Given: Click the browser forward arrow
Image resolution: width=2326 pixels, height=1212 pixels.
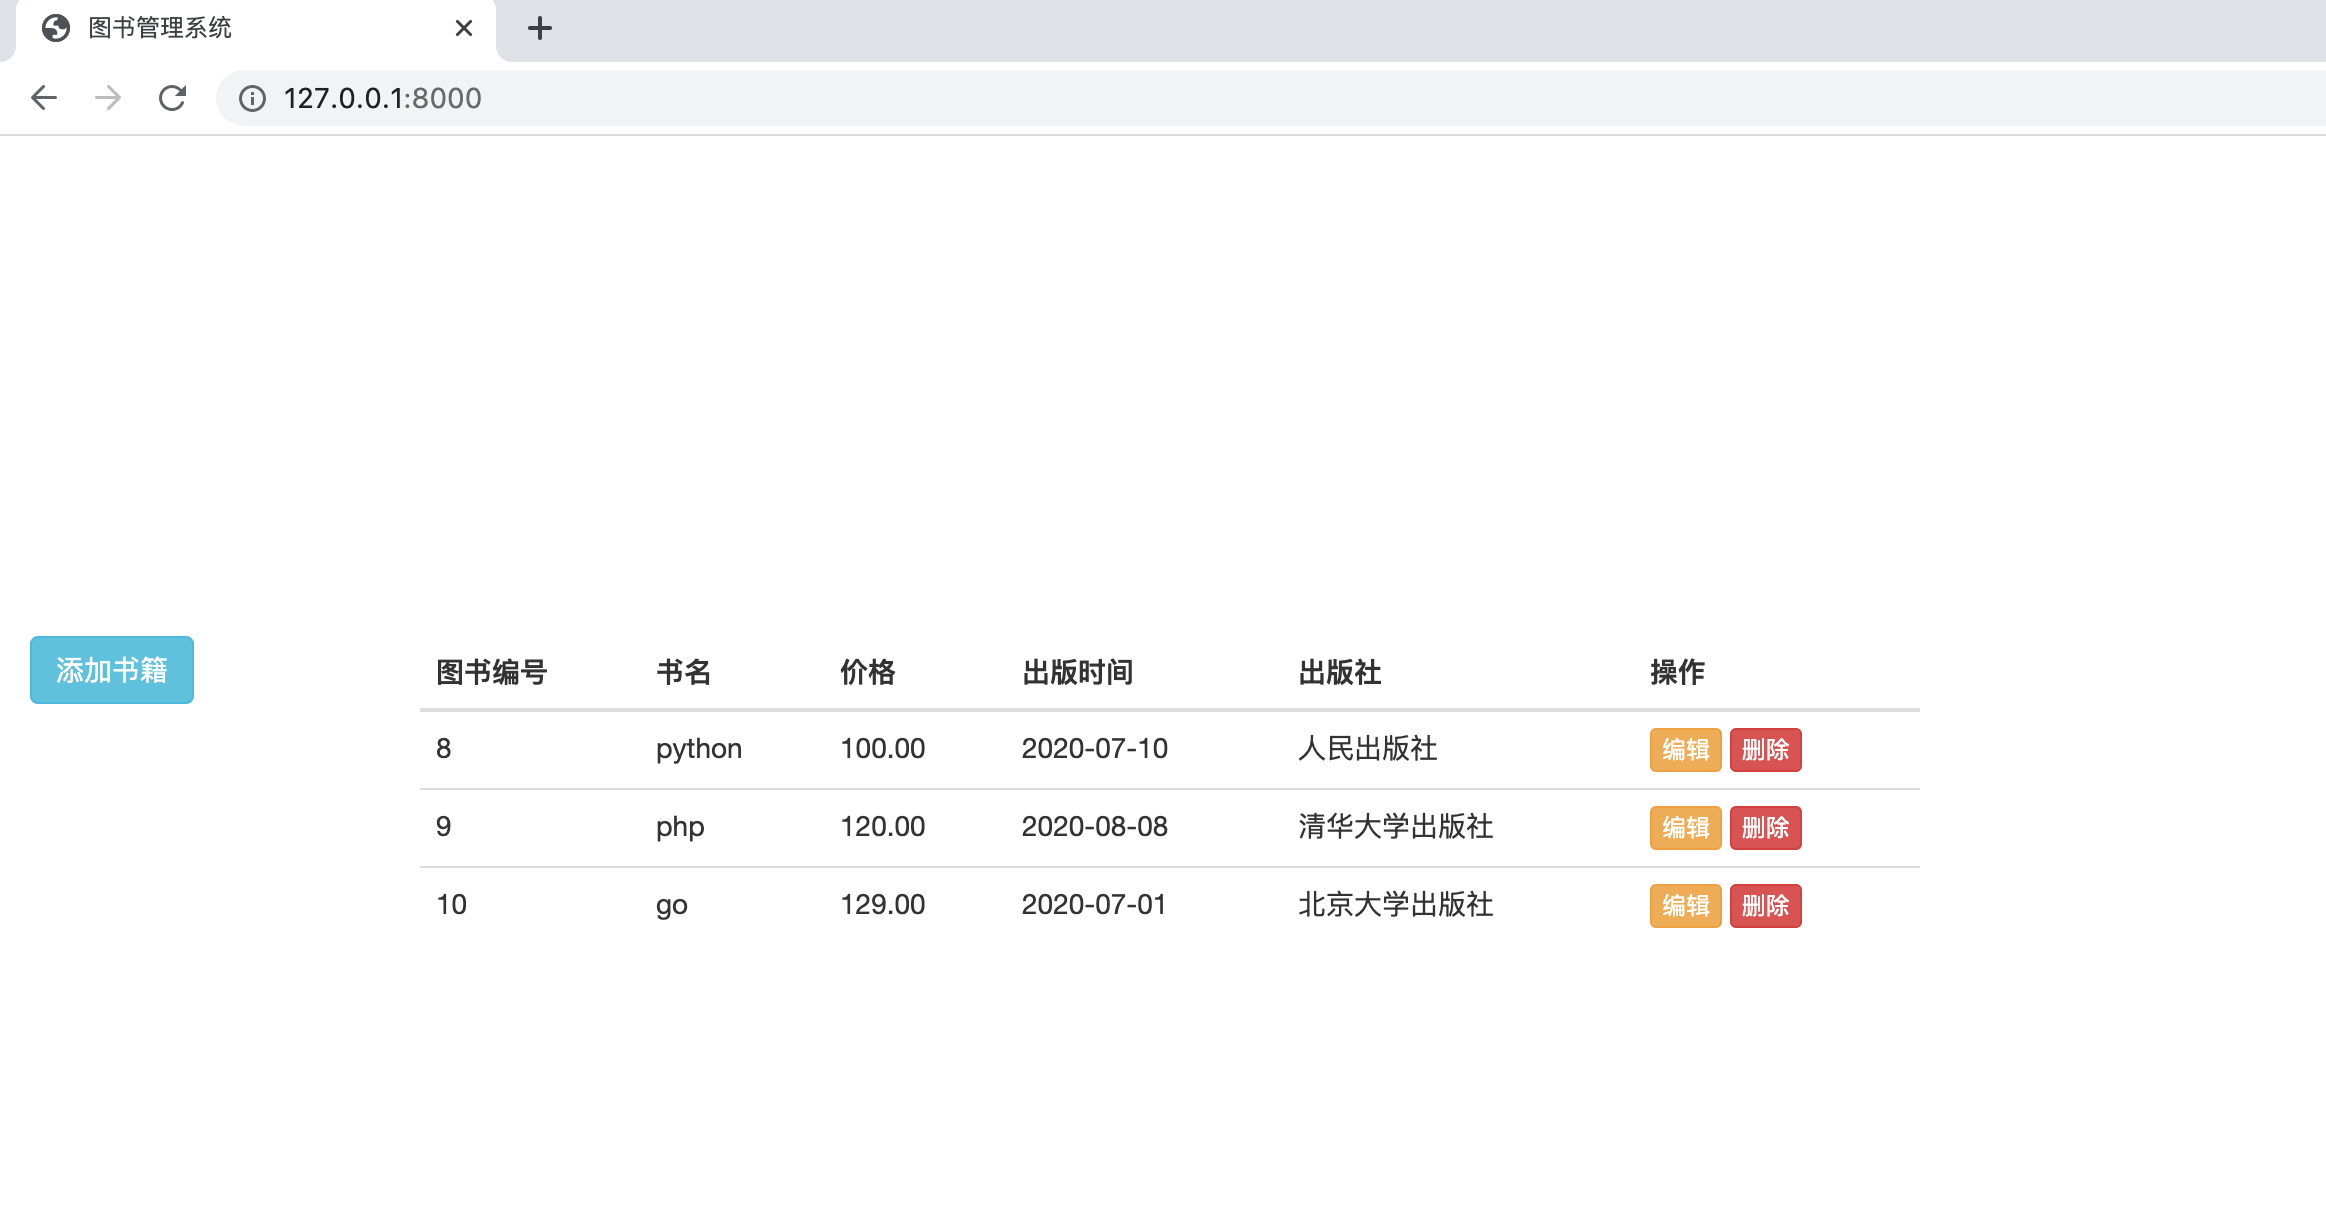Looking at the screenshot, I should tap(108, 98).
